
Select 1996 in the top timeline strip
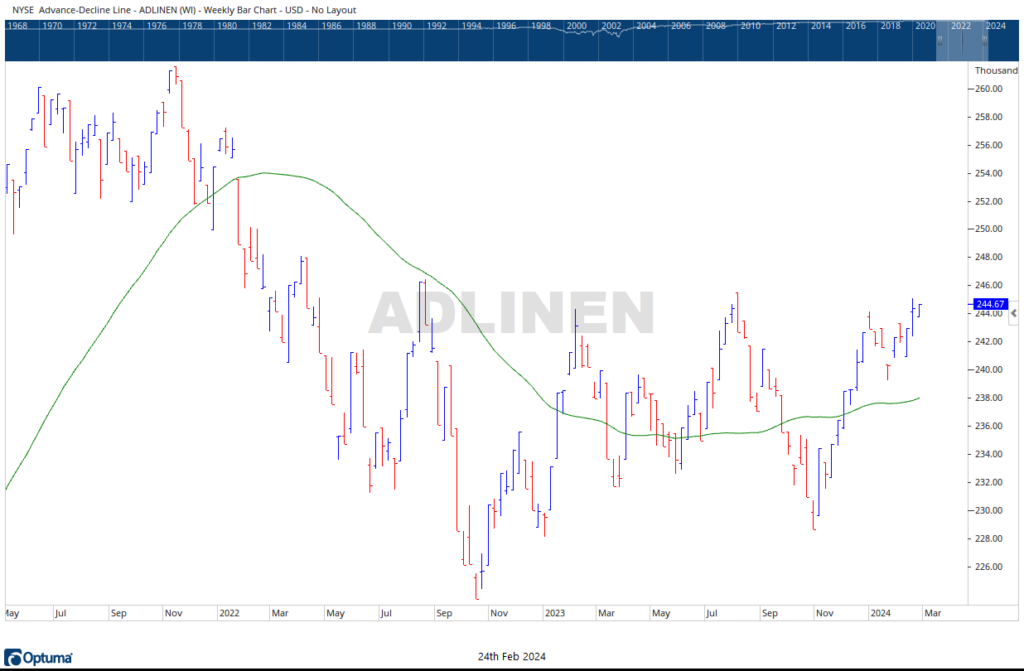tap(506, 24)
